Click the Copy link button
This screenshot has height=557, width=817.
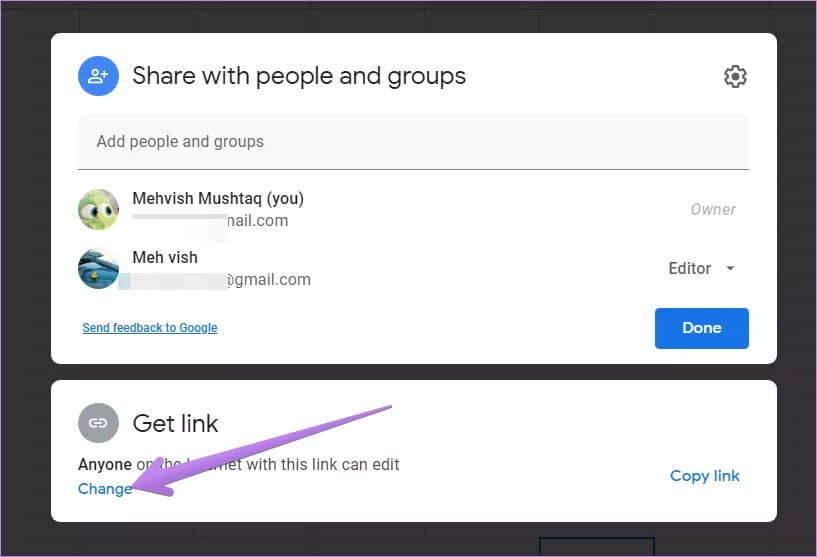point(704,476)
